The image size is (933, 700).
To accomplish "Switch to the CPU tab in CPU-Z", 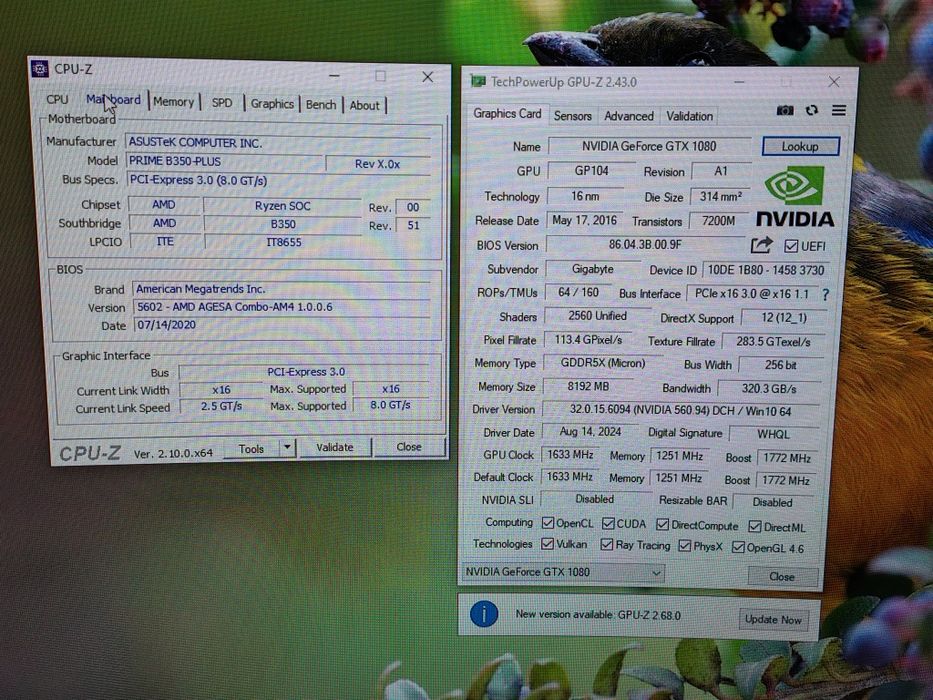I will coord(57,99).
